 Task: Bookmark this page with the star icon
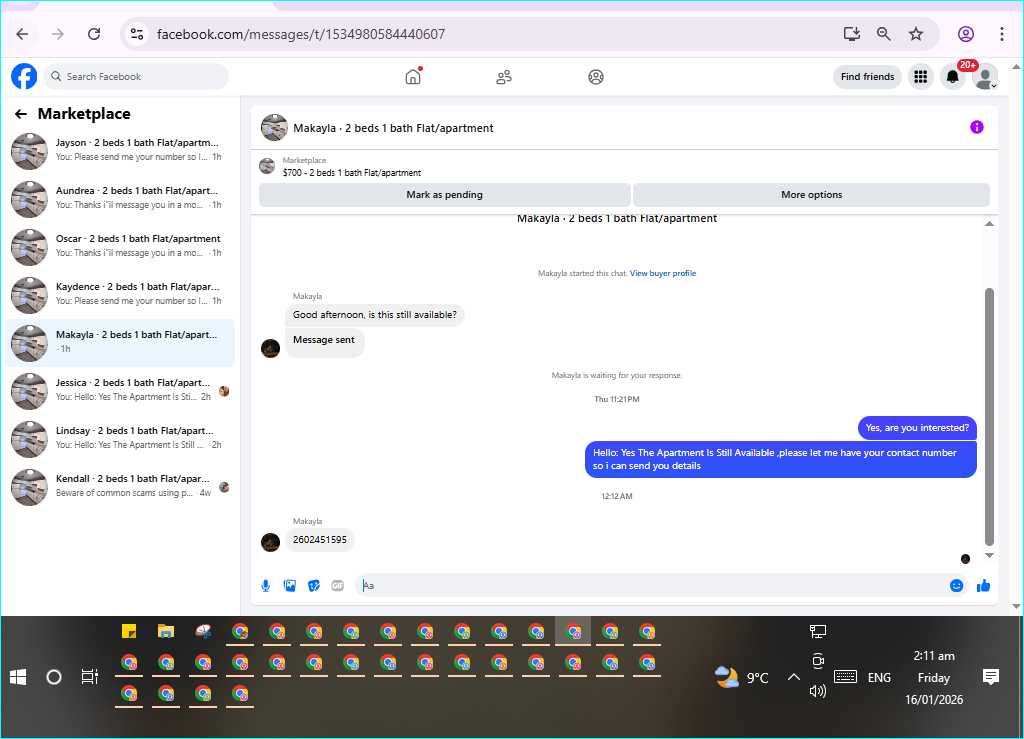coord(916,34)
